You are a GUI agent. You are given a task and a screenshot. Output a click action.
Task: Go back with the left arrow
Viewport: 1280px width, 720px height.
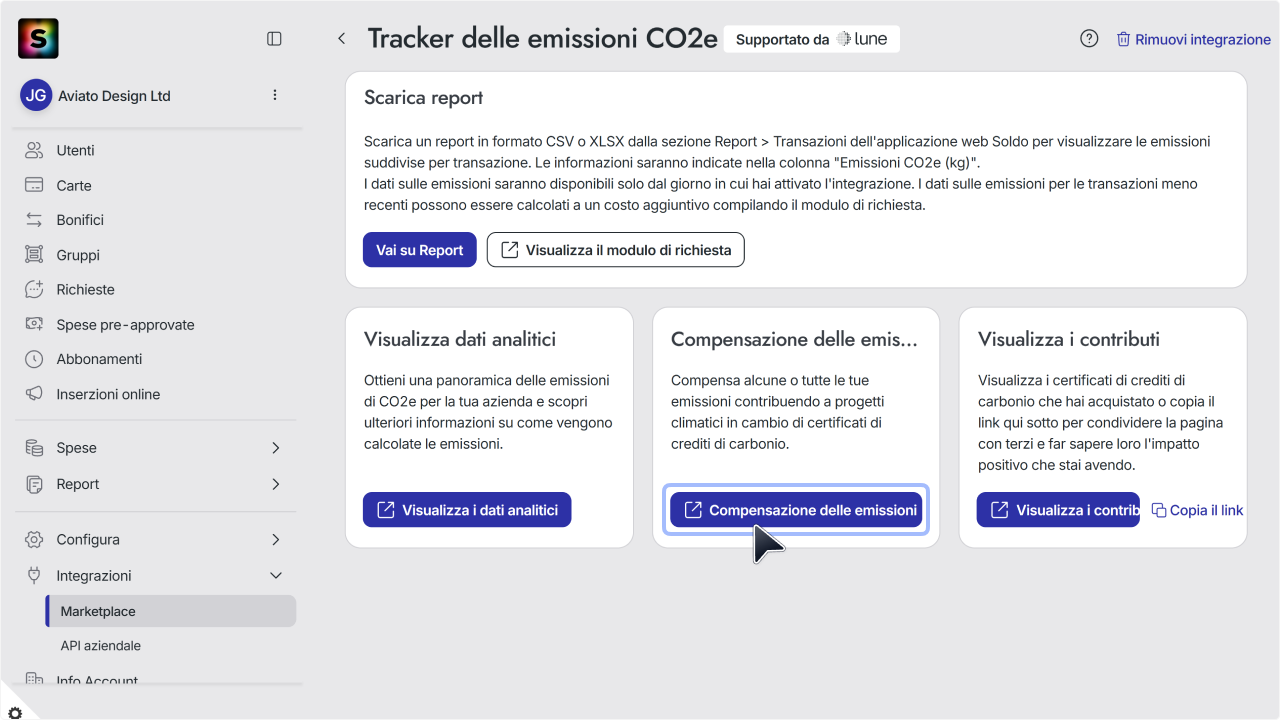pyautogui.click(x=341, y=38)
